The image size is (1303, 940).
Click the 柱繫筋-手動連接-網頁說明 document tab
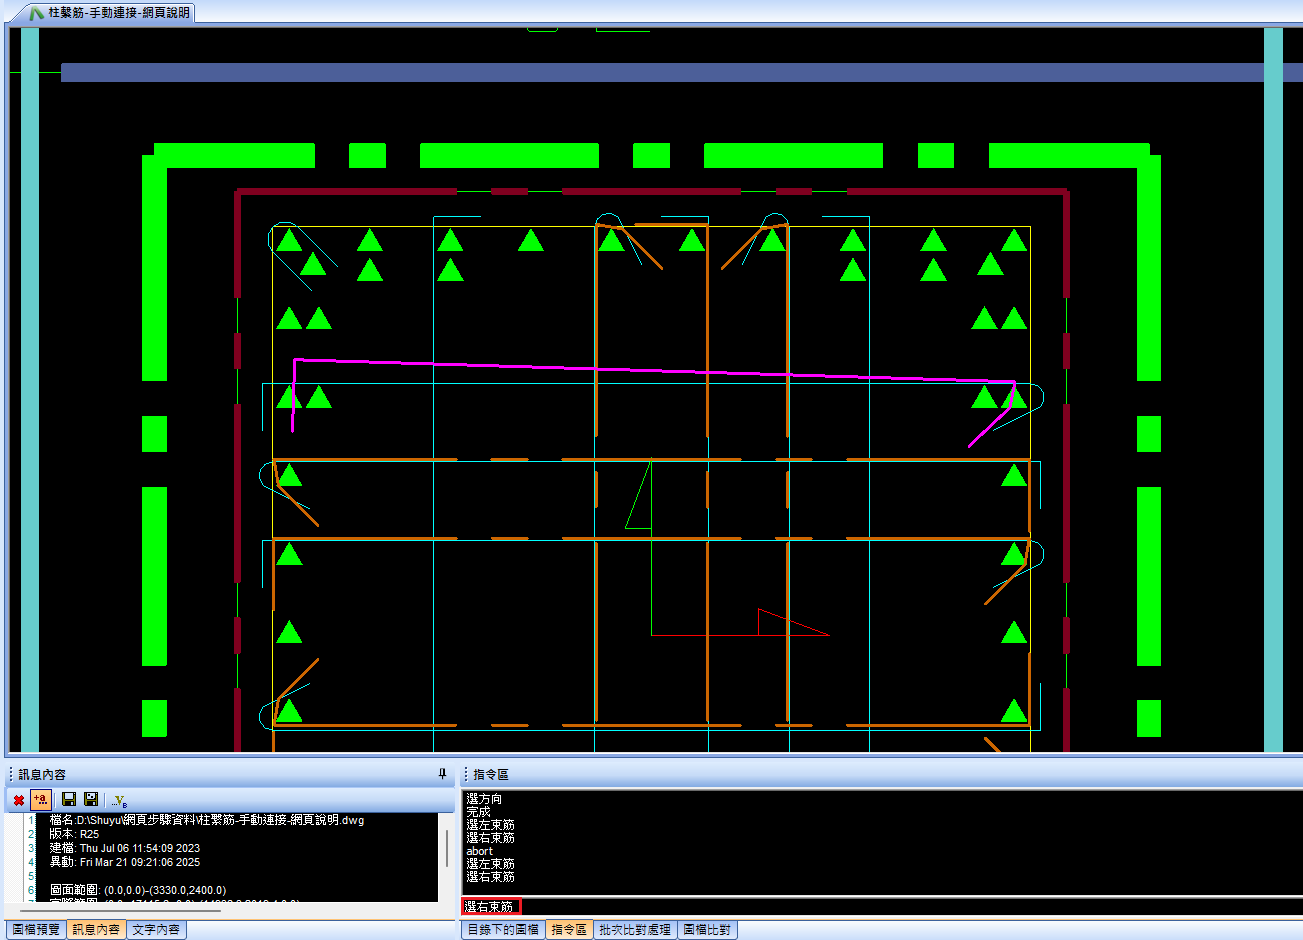pos(118,13)
